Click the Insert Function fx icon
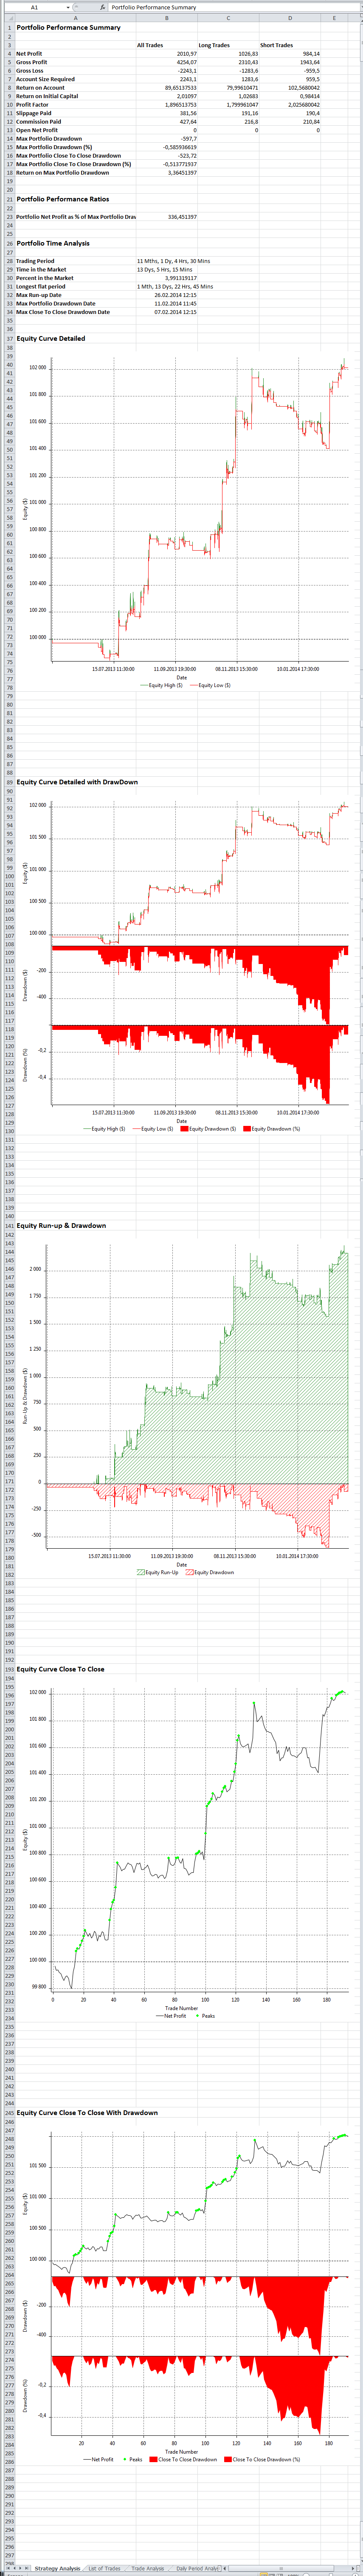This screenshot has height=2576, width=363. pos(103,7)
